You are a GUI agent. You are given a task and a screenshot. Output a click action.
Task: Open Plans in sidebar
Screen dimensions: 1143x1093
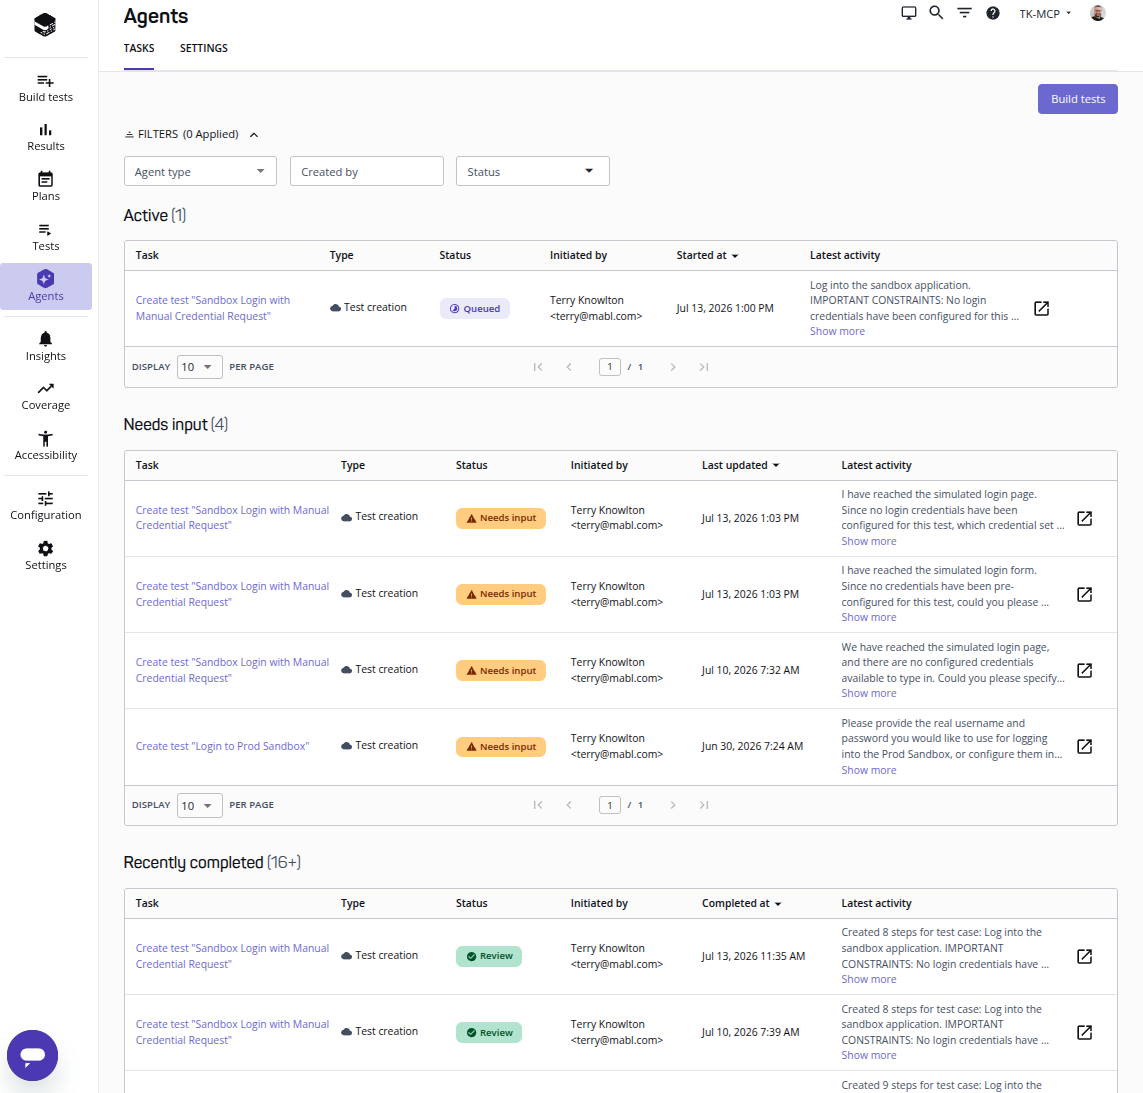(45, 187)
